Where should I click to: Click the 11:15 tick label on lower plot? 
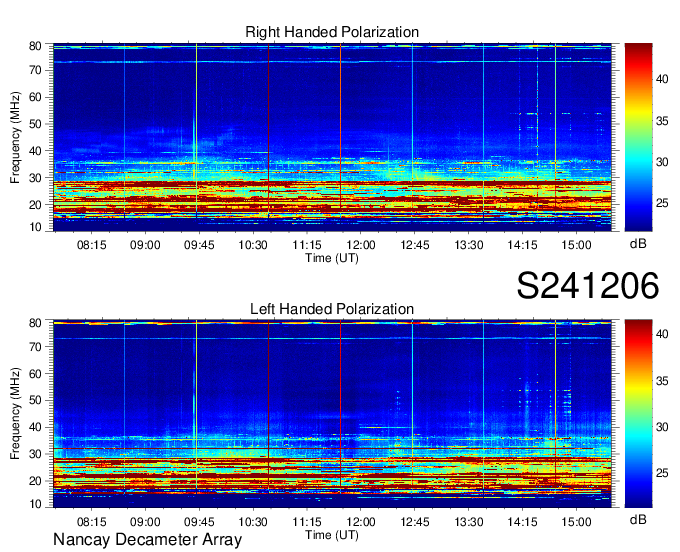coord(307,522)
